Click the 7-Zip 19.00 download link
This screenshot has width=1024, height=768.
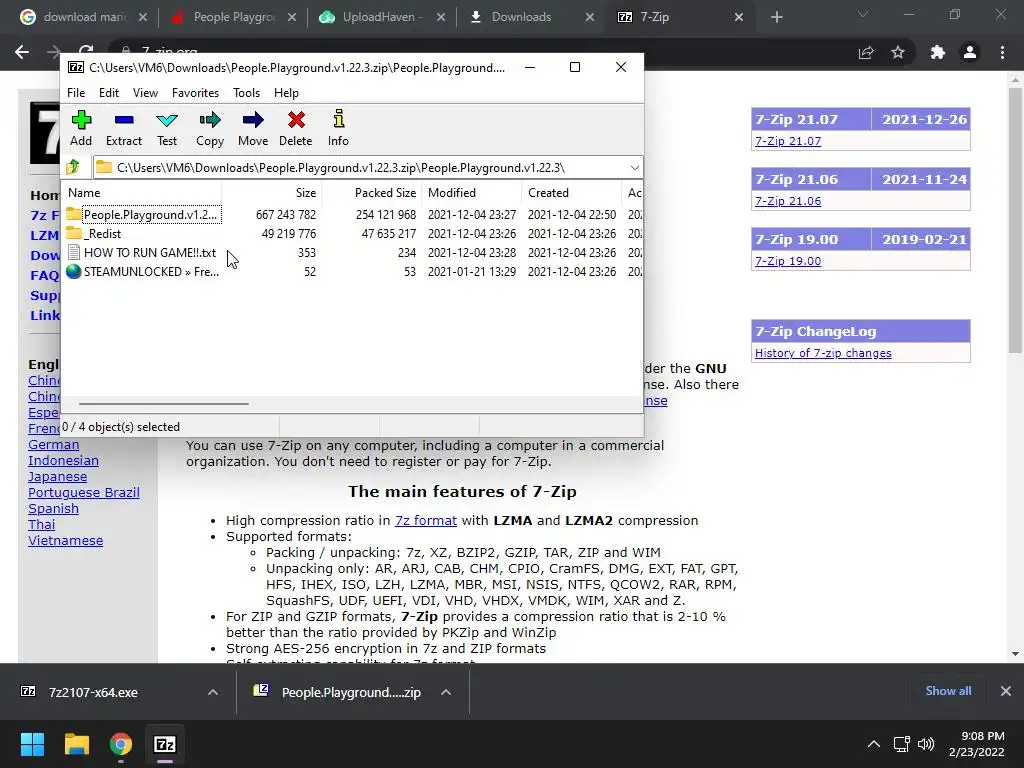point(788,261)
